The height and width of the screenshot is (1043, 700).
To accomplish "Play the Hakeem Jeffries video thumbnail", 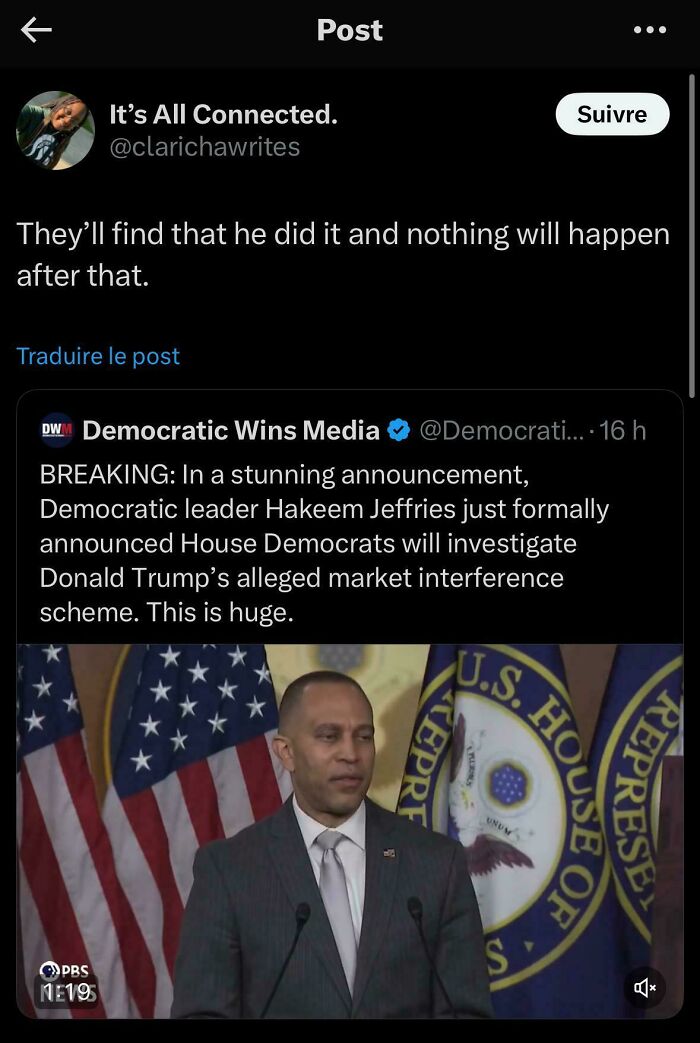I will coord(350,830).
